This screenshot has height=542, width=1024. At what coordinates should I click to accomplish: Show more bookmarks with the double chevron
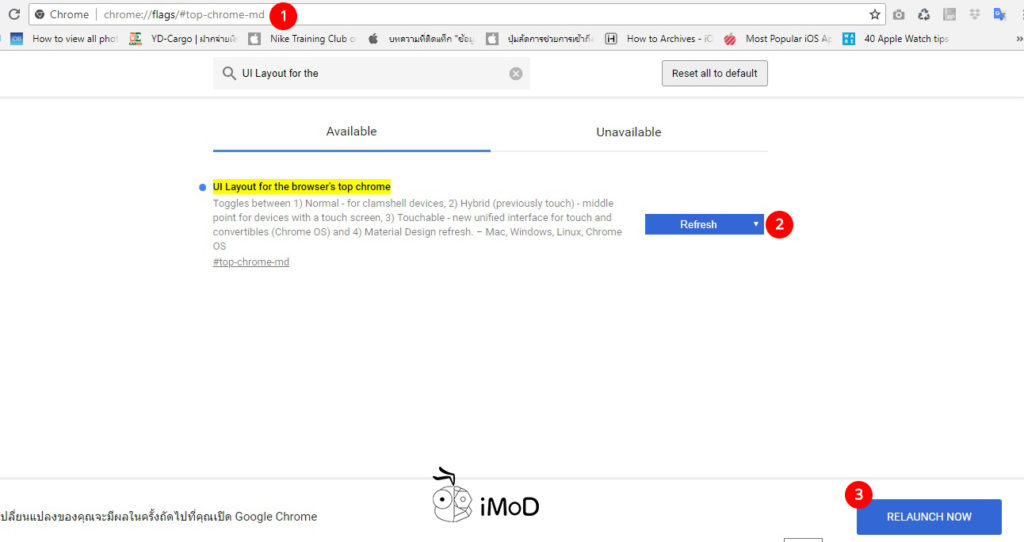point(1019,39)
